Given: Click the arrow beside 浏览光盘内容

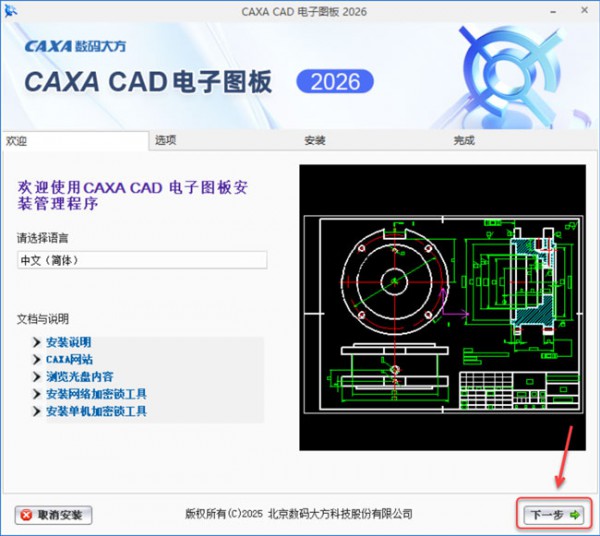Looking at the screenshot, I should 37,376.
